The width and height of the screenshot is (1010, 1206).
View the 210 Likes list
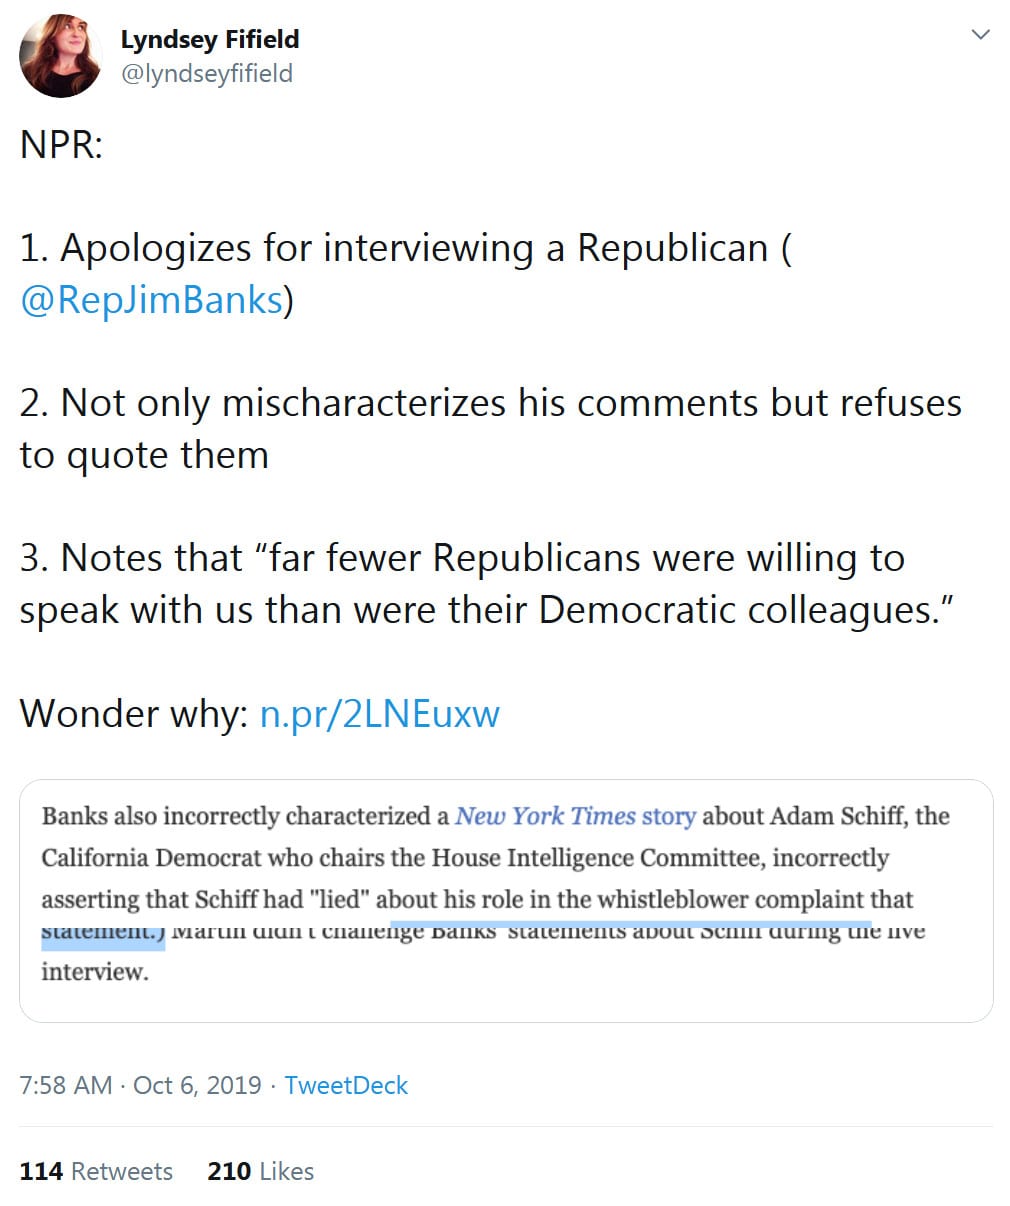tap(260, 1171)
